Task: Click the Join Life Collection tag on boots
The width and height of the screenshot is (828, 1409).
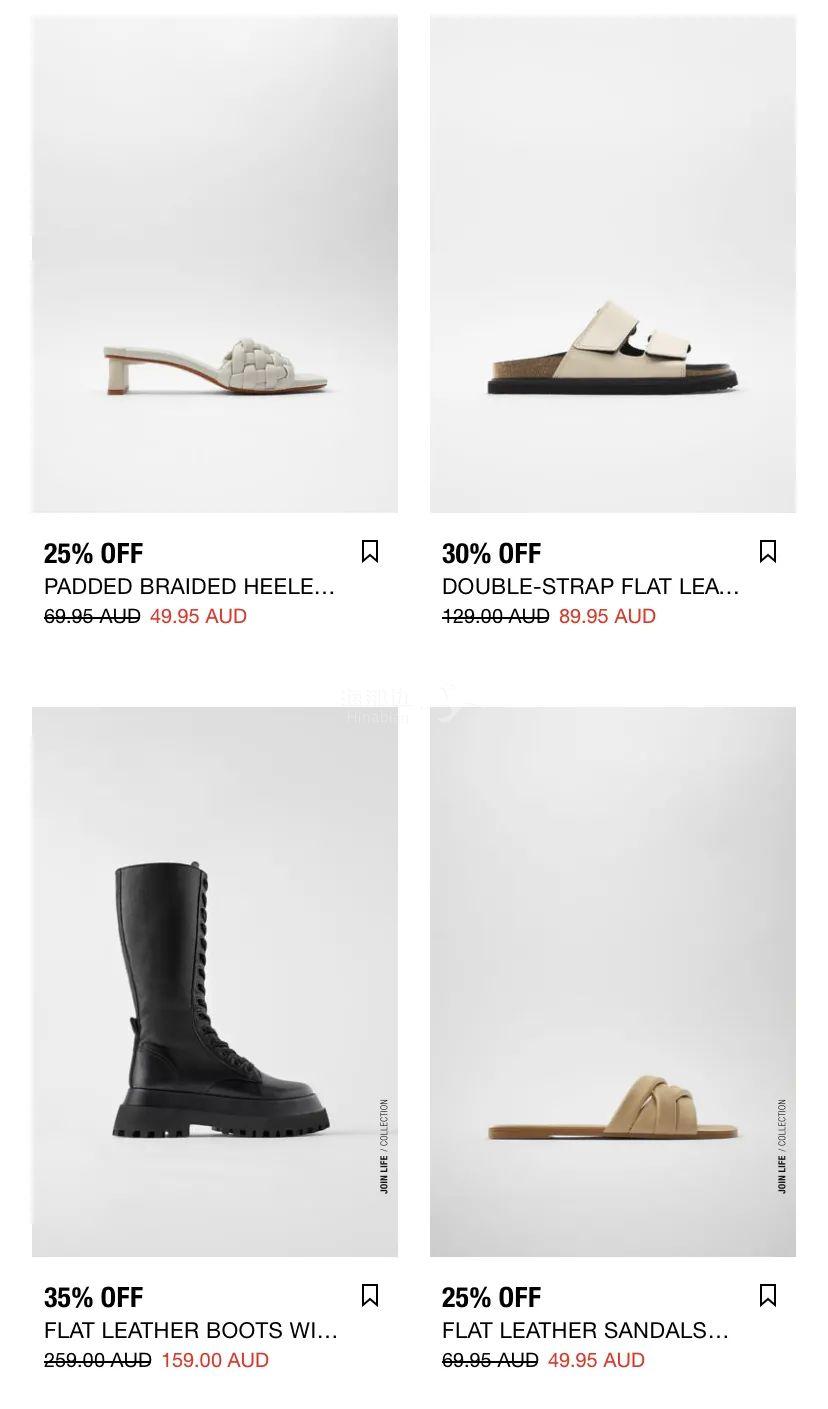Action: pos(384,1146)
